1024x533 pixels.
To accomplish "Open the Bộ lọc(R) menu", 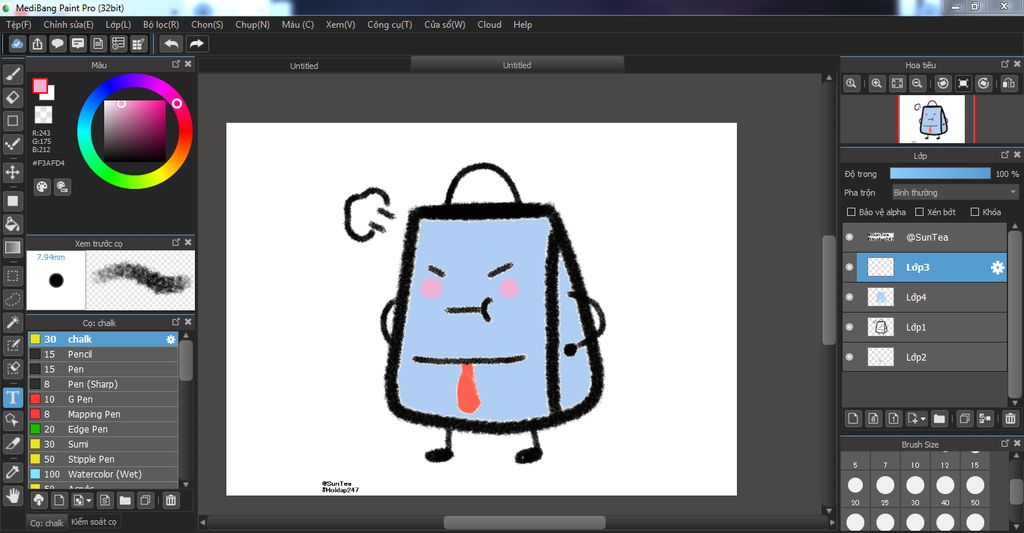I will coord(161,24).
